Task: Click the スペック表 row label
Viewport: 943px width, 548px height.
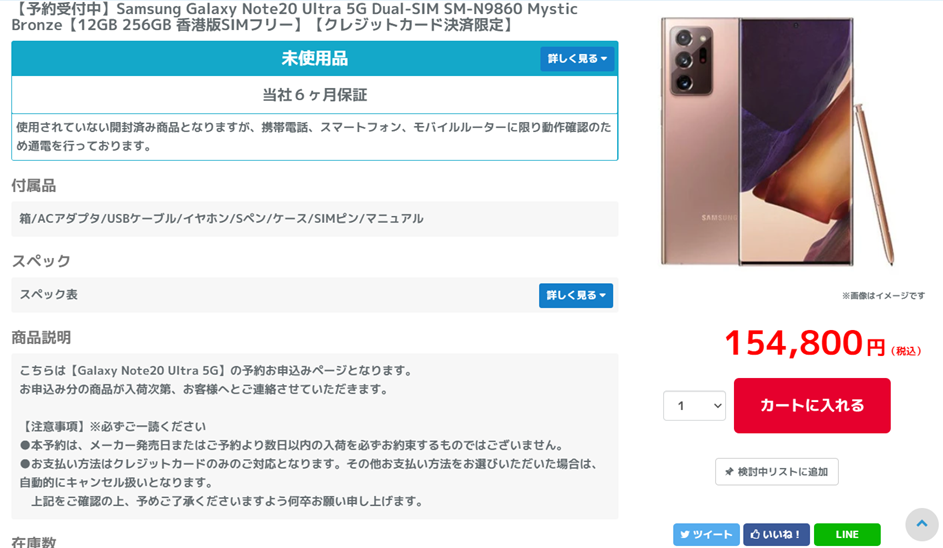Action: pyautogui.click(x=49, y=295)
